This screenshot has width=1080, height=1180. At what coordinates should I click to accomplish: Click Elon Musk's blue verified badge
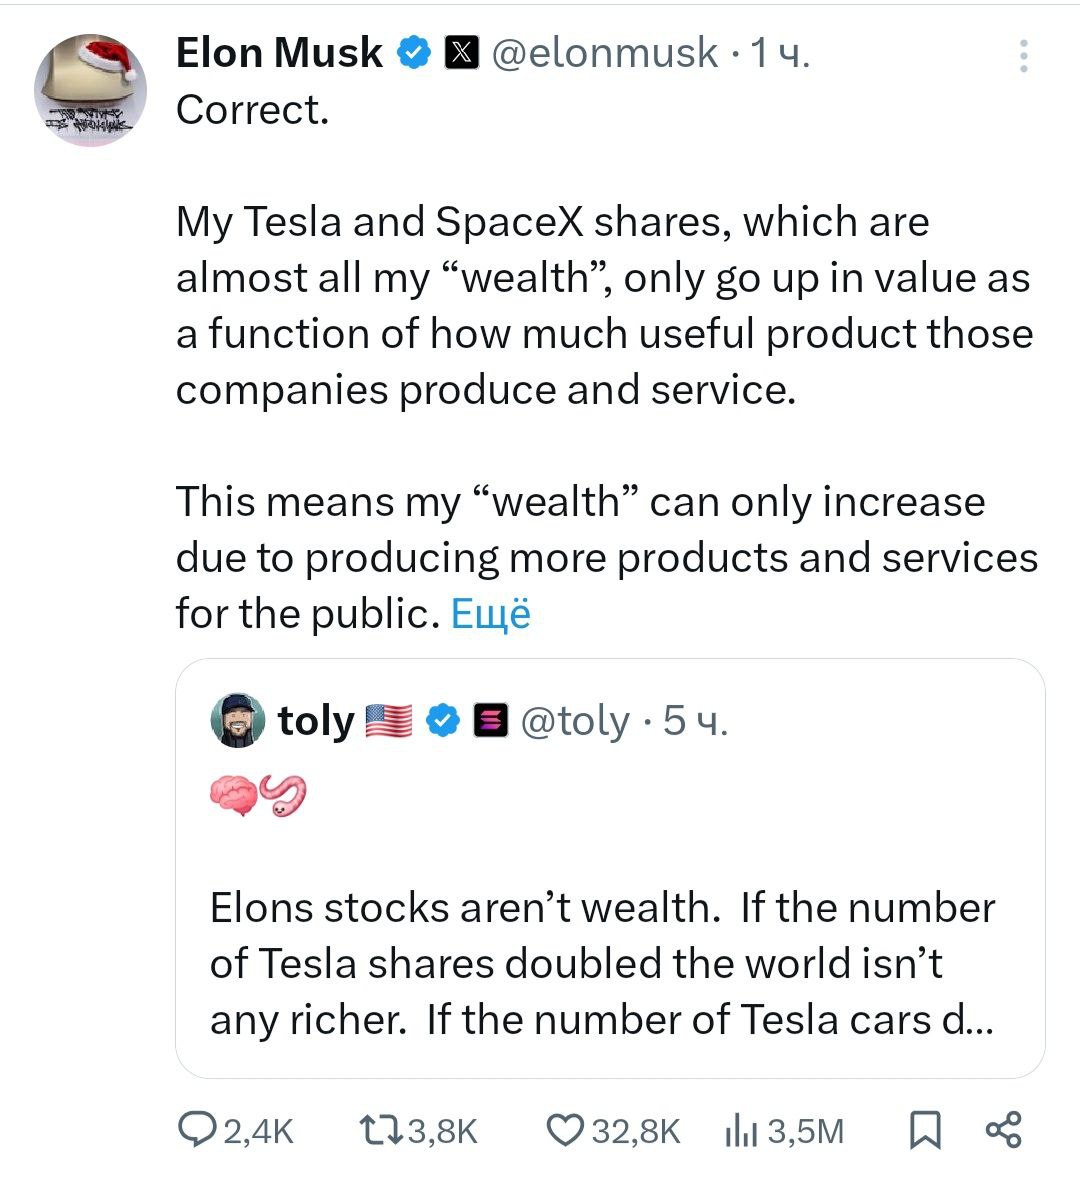pos(414,53)
